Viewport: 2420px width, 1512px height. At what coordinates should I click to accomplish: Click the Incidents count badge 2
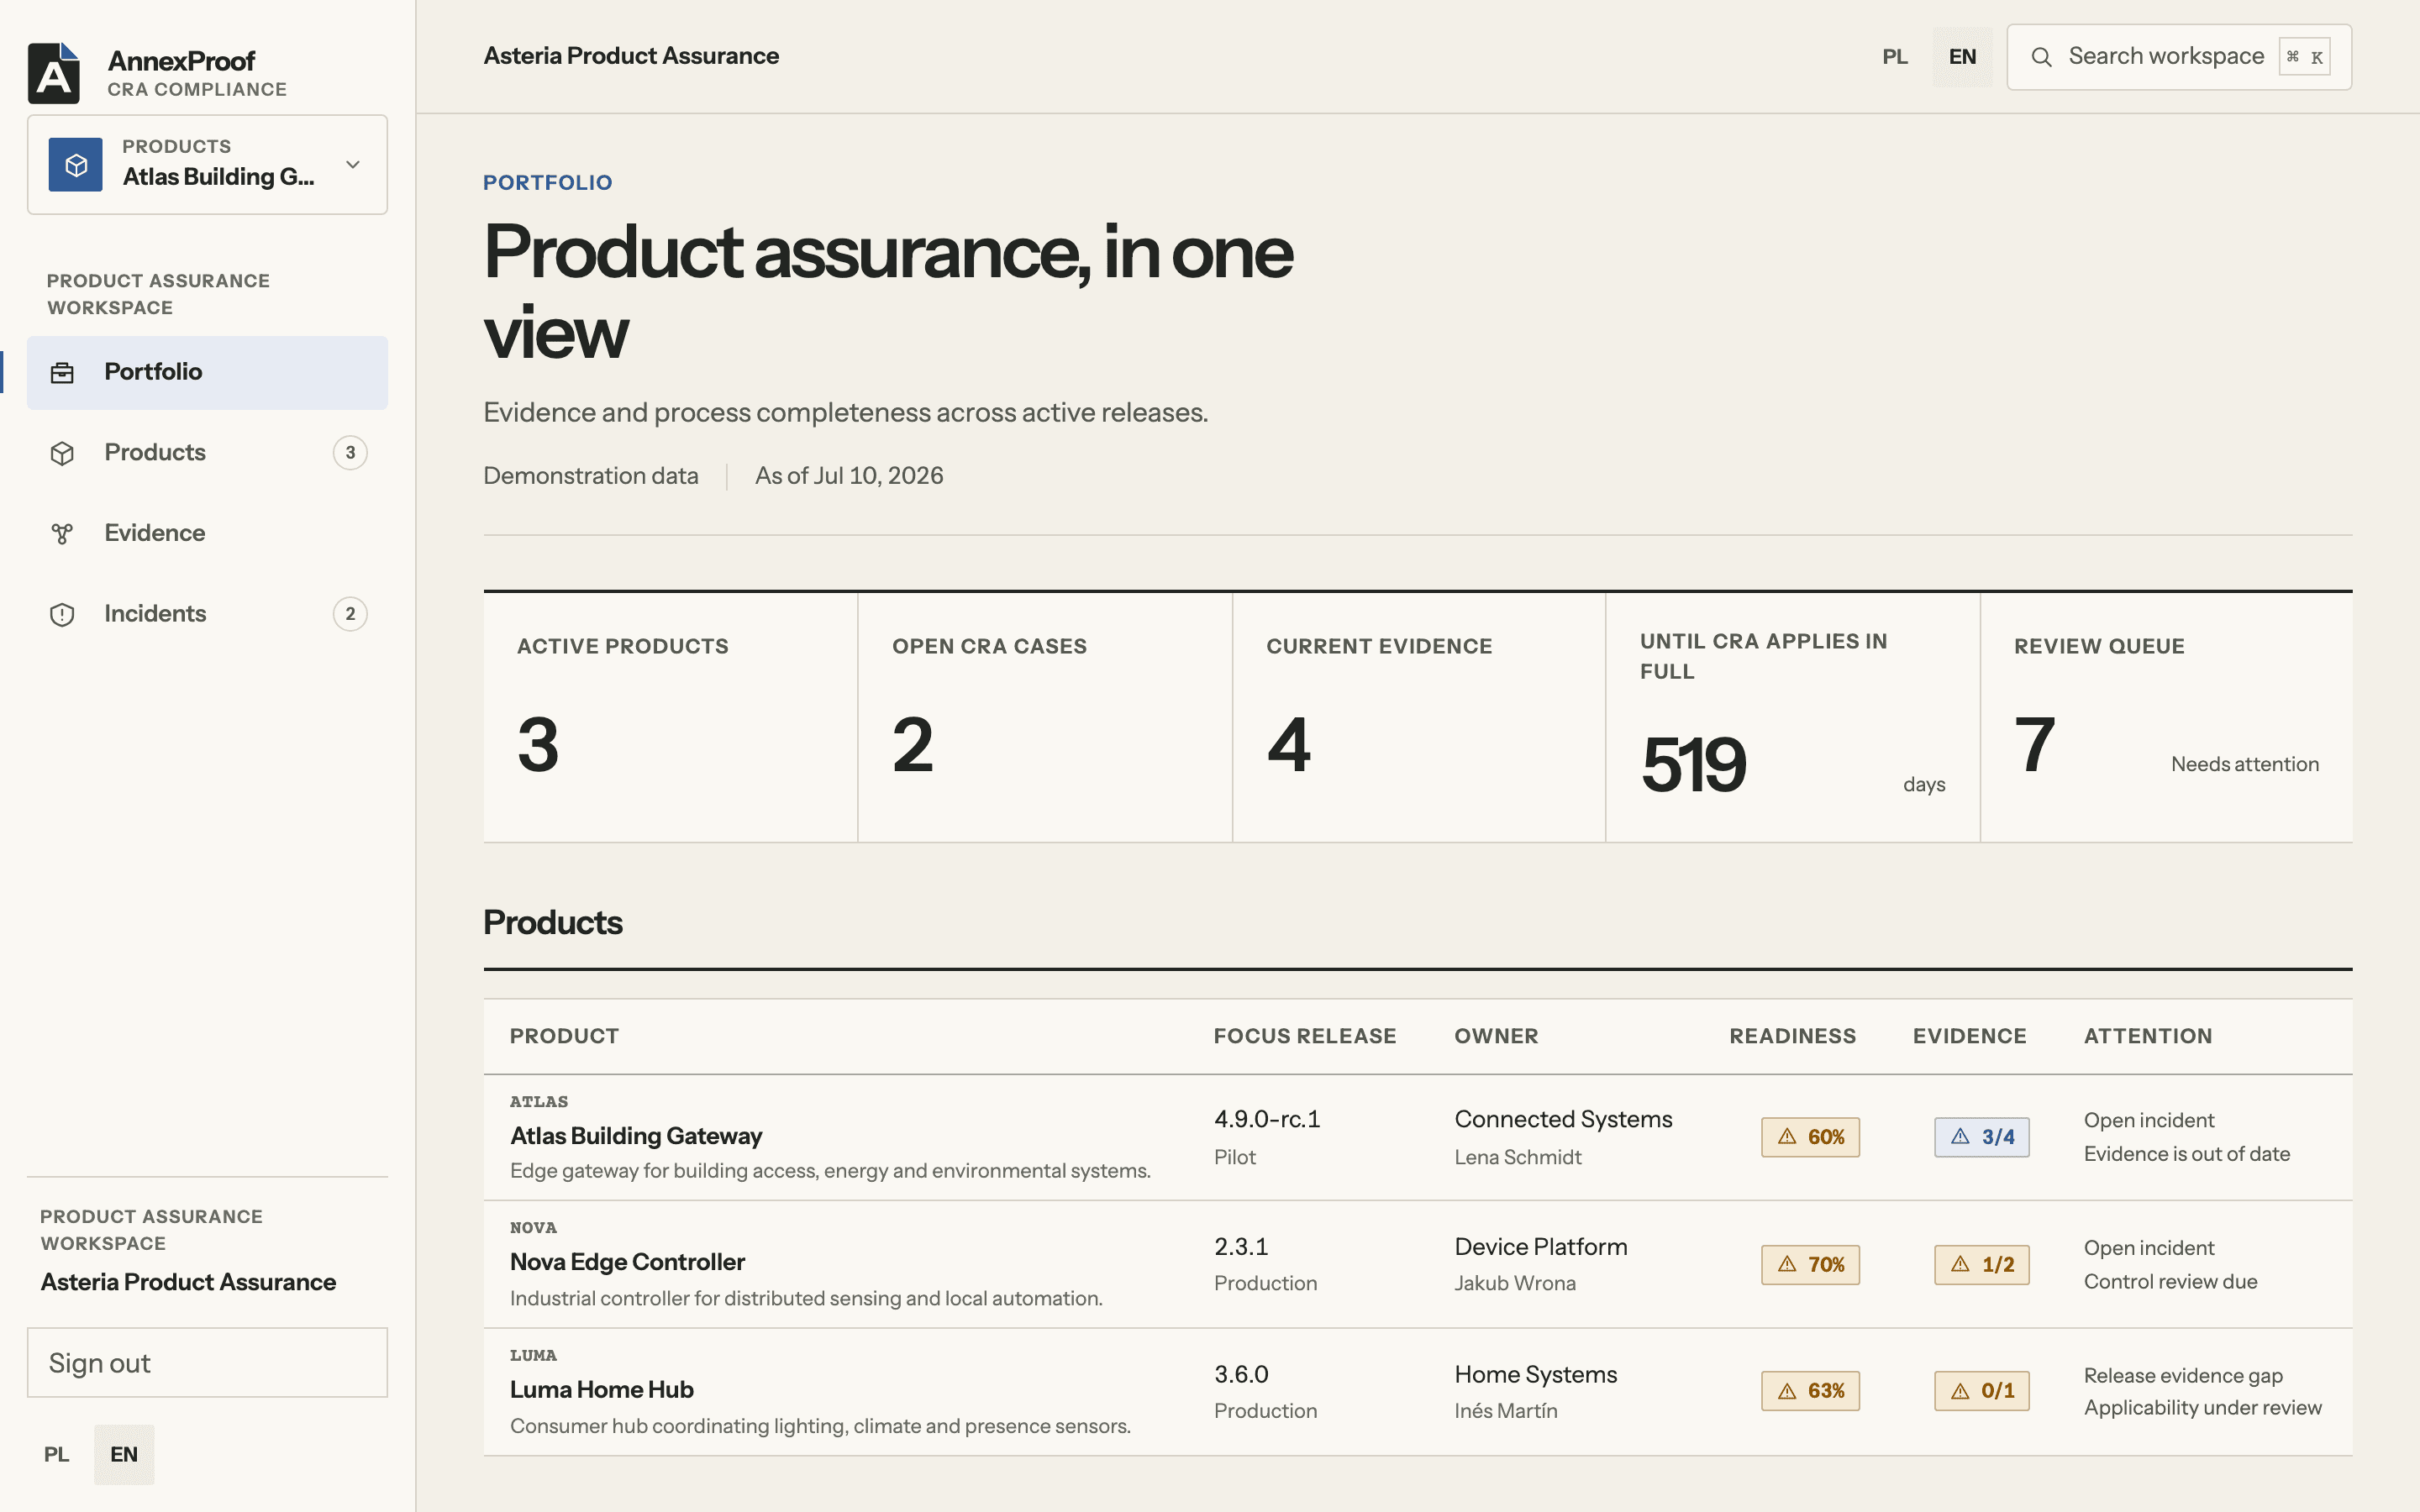[x=350, y=614]
